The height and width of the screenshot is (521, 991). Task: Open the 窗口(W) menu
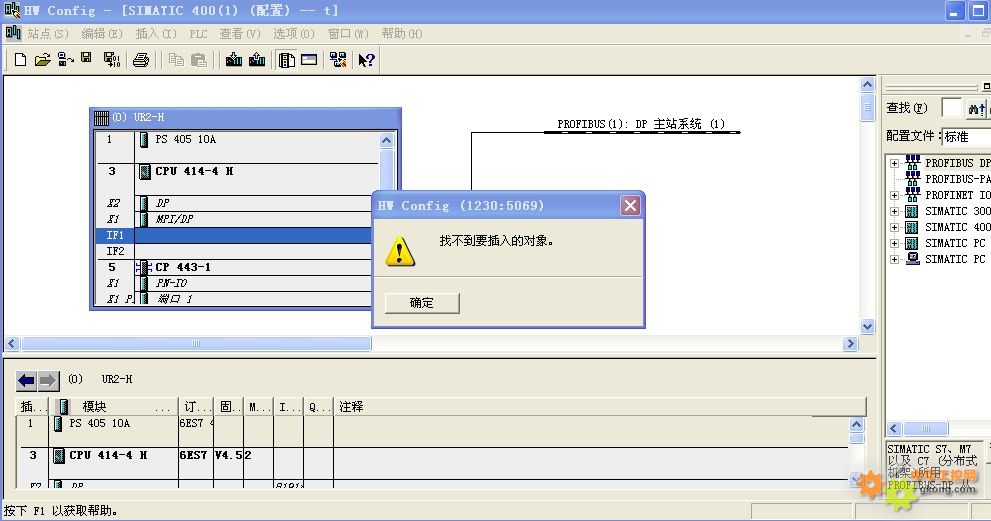click(x=348, y=34)
